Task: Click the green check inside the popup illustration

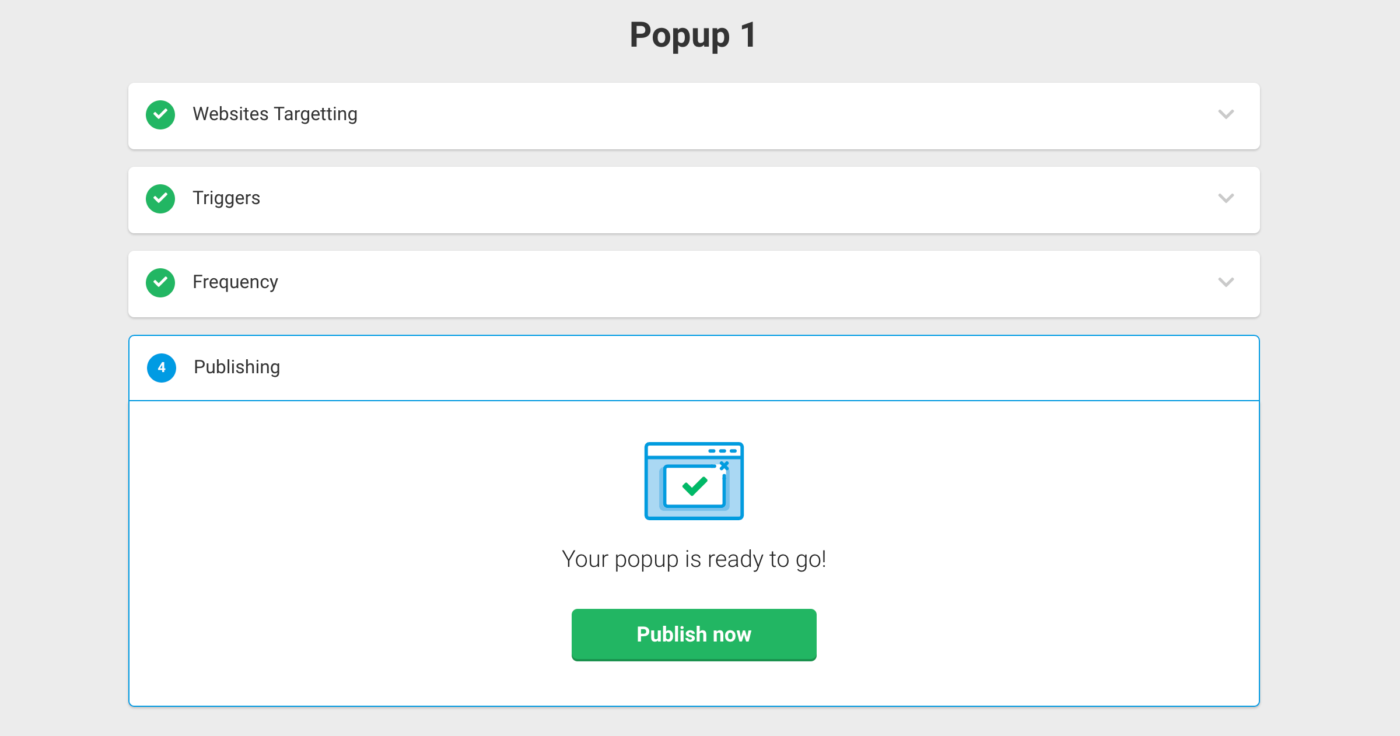Action: (694, 486)
